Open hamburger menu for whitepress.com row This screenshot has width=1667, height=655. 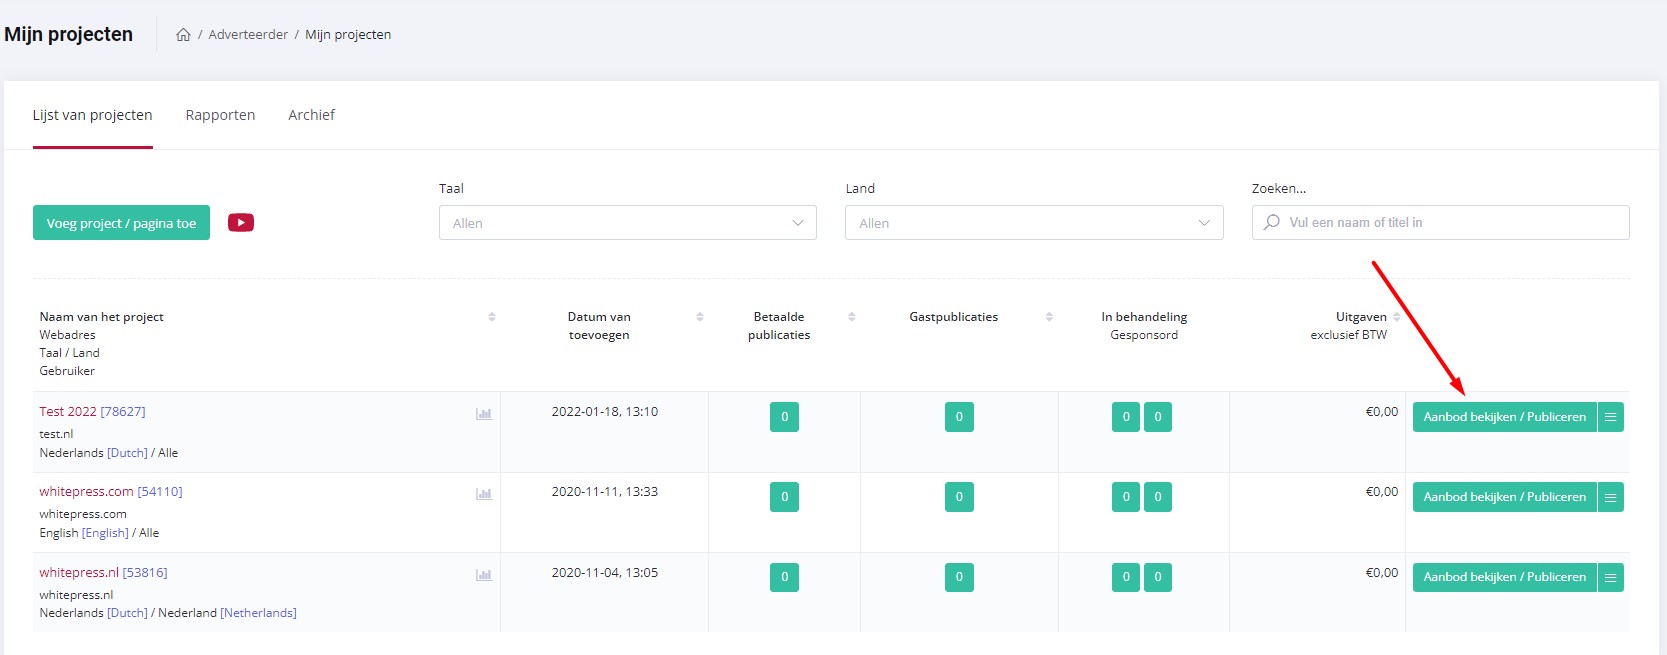[x=1610, y=497]
